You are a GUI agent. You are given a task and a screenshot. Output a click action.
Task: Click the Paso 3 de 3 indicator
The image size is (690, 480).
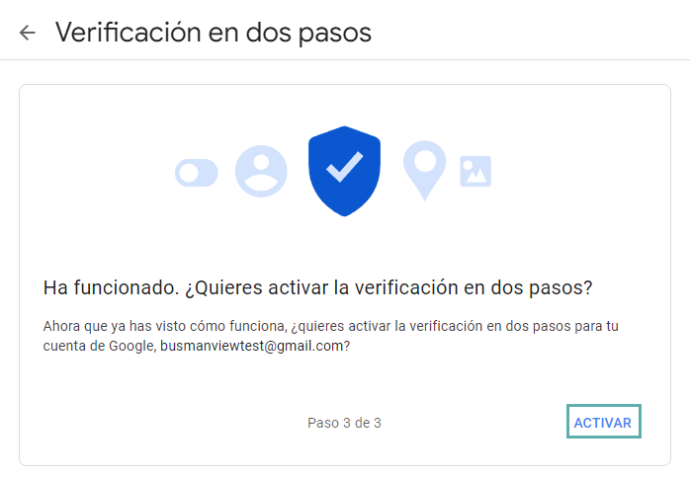tap(344, 423)
